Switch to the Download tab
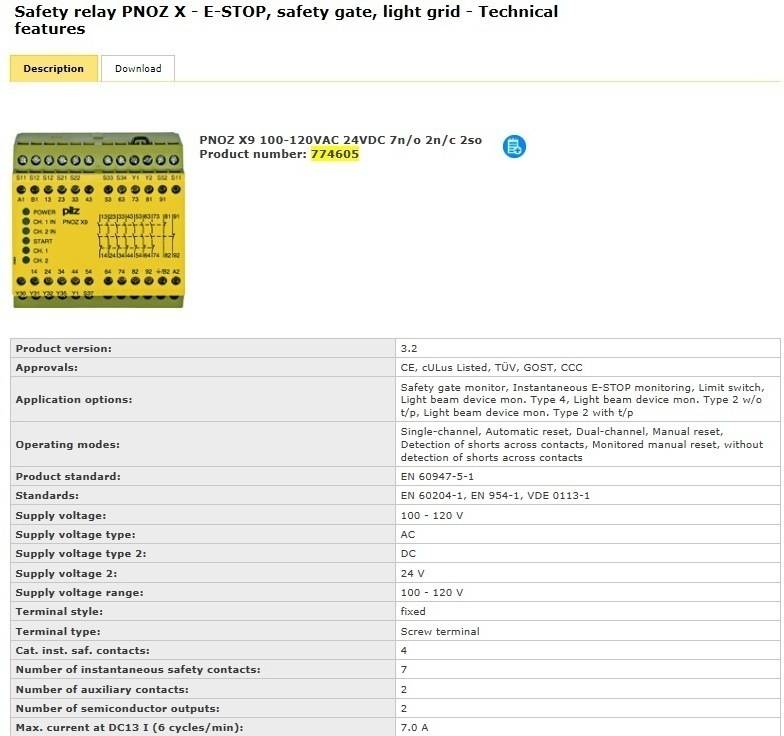Image resolution: width=784 pixels, height=736 pixels. click(x=138, y=68)
